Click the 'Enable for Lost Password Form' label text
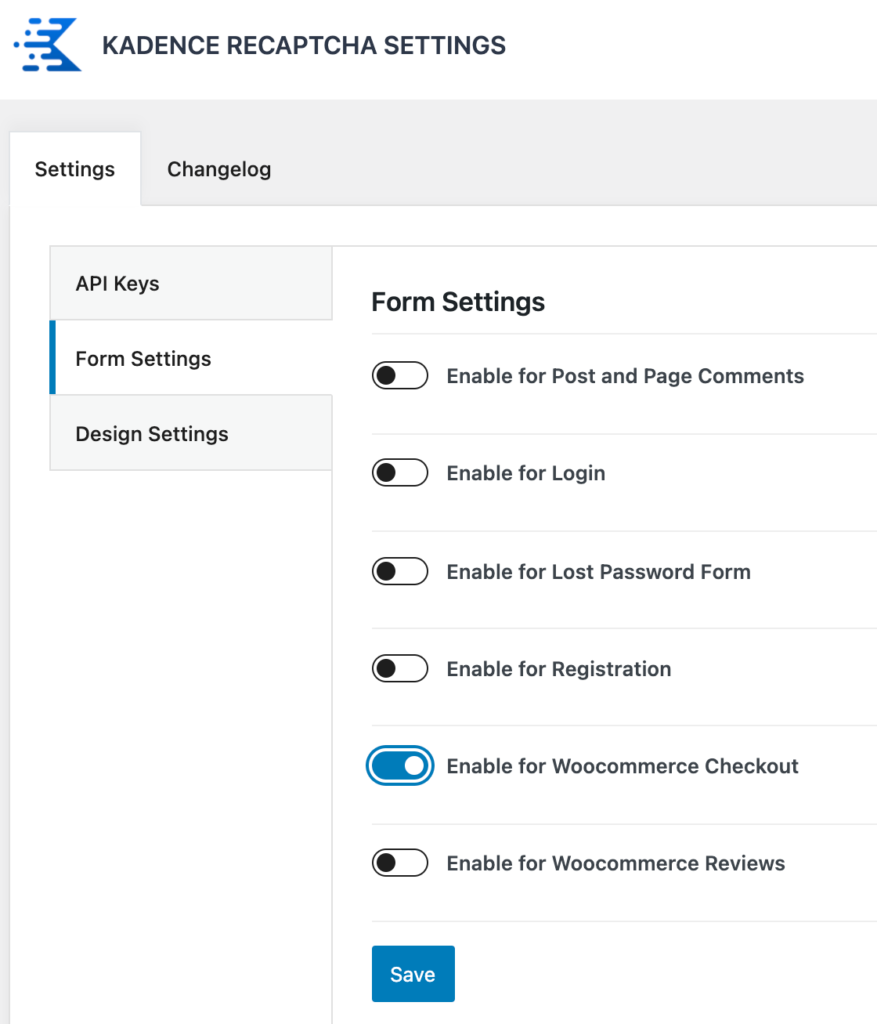 598,572
